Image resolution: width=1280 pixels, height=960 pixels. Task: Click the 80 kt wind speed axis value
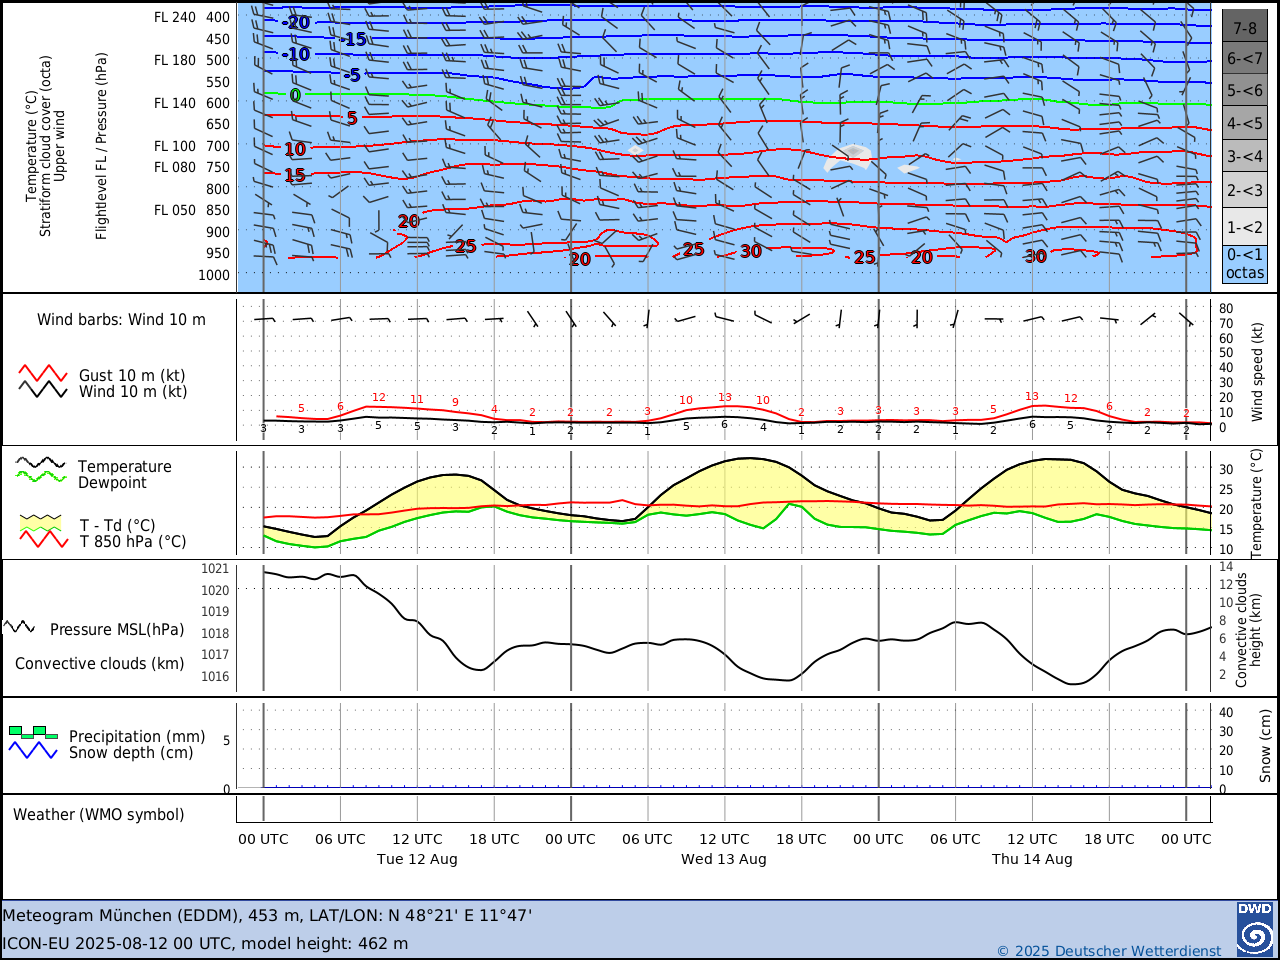(x=1226, y=309)
